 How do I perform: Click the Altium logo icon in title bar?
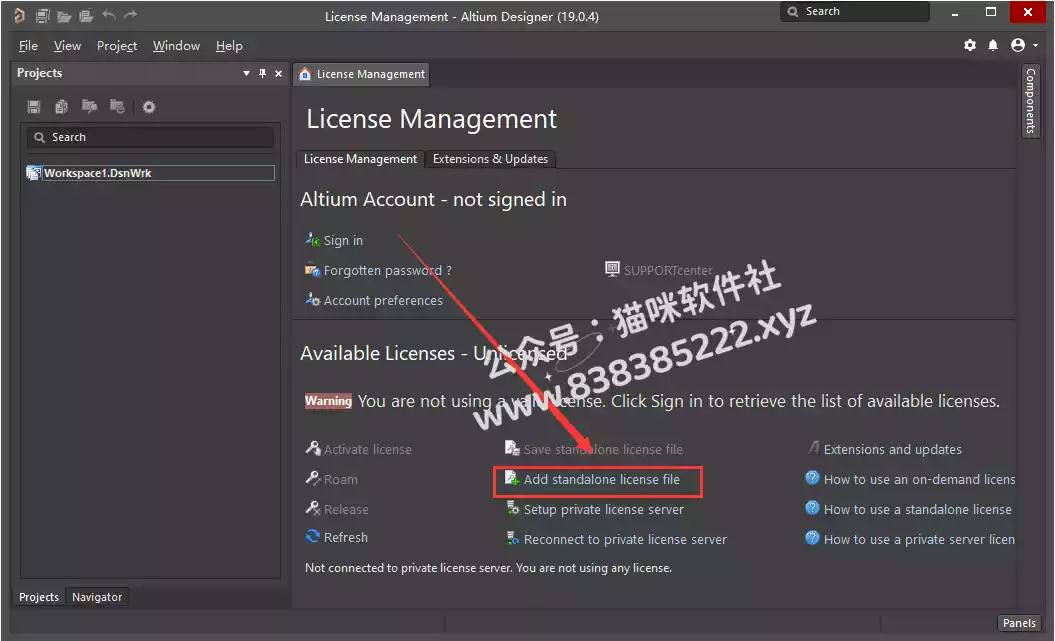point(20,15)
